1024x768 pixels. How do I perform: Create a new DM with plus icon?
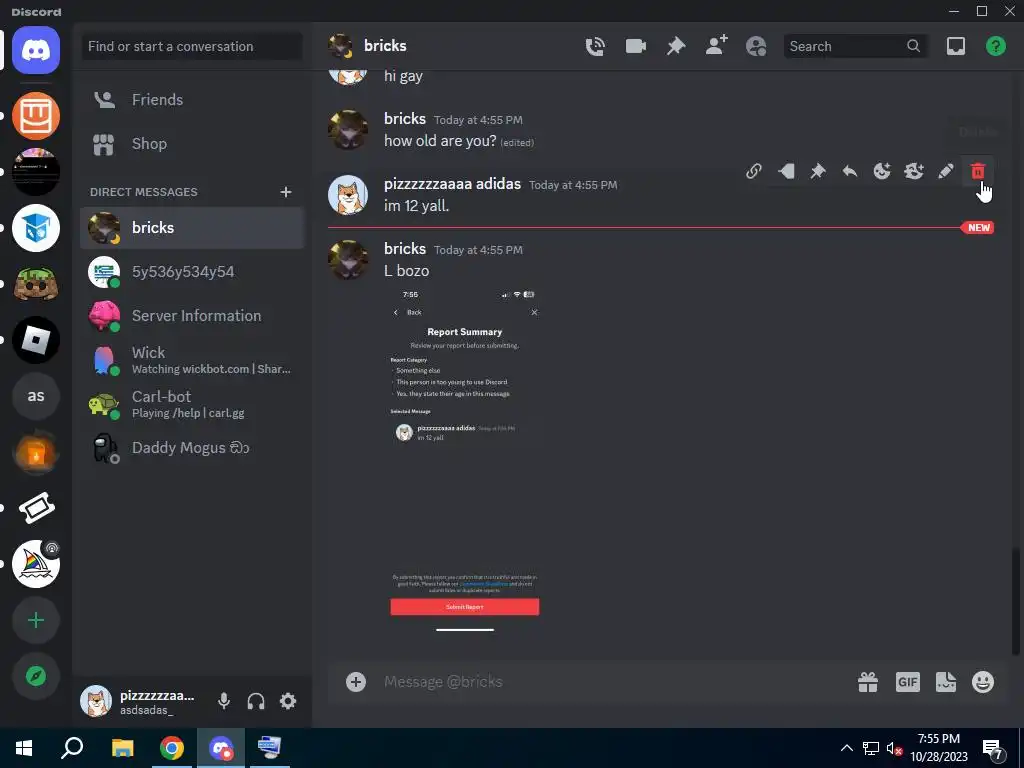[285, 192]
